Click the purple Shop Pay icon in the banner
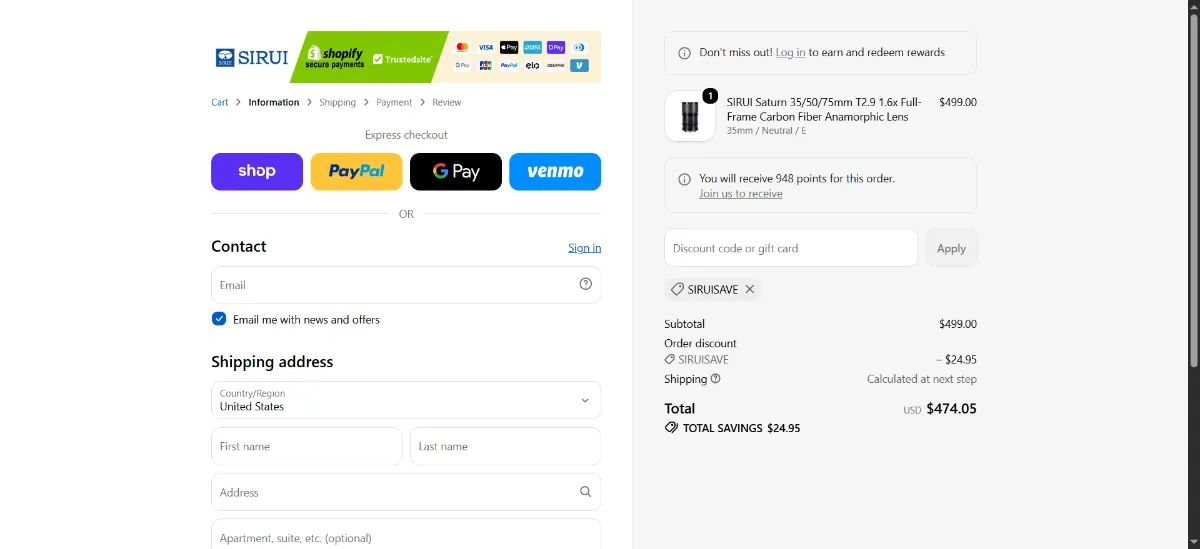The image size is (1200, 549). (556, 47)
